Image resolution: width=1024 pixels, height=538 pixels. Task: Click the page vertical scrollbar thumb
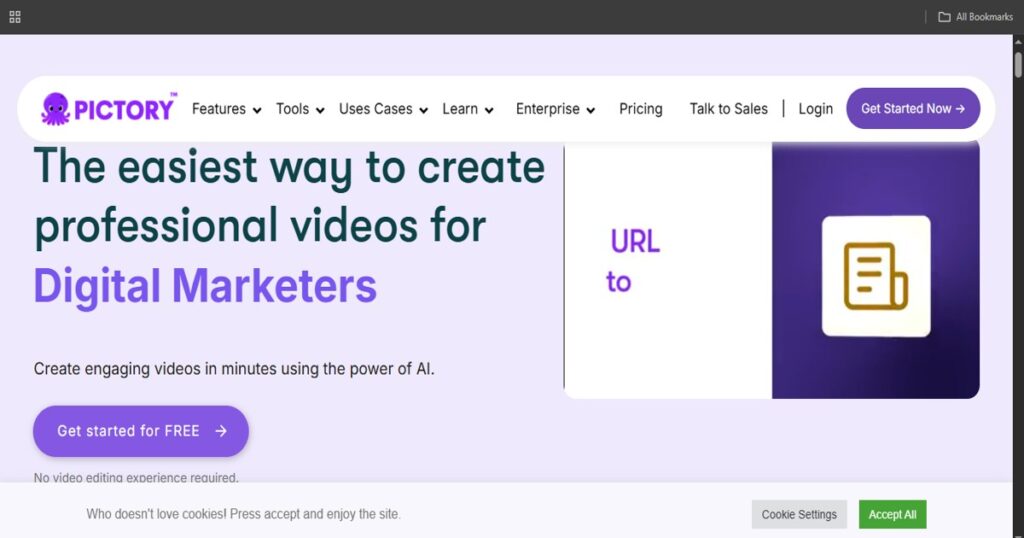click(1017, 65)
